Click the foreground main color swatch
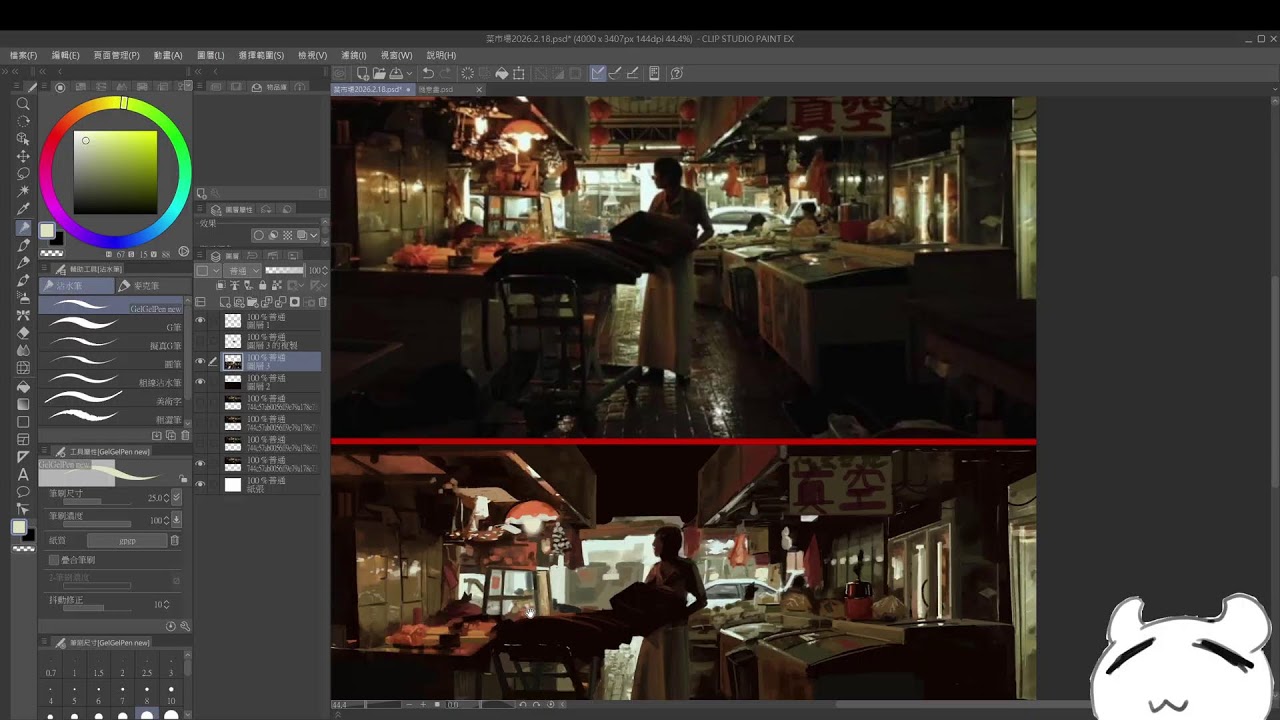This screenshot has height=720, width=1280. point(47,231)
